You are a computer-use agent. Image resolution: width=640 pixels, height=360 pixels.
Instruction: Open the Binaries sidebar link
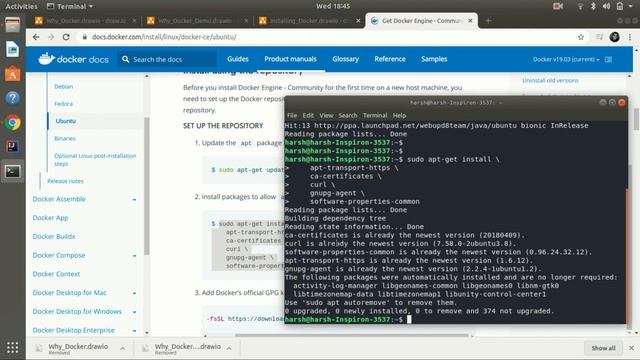(65, 138)
